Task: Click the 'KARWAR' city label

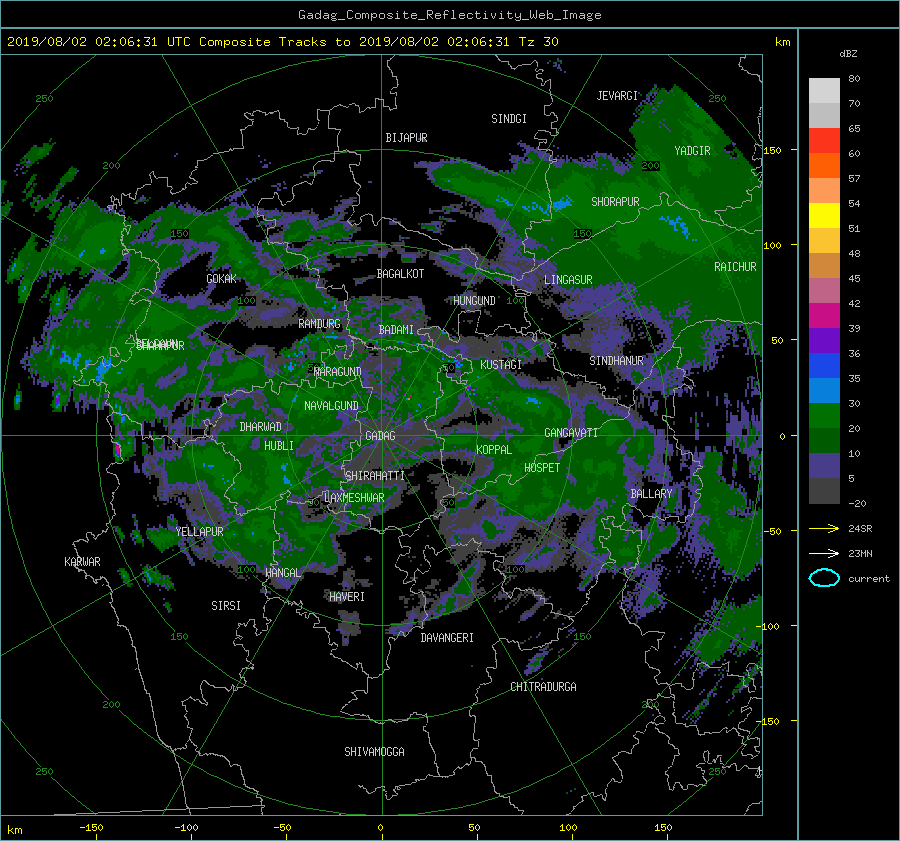Action: pos(82,561)
